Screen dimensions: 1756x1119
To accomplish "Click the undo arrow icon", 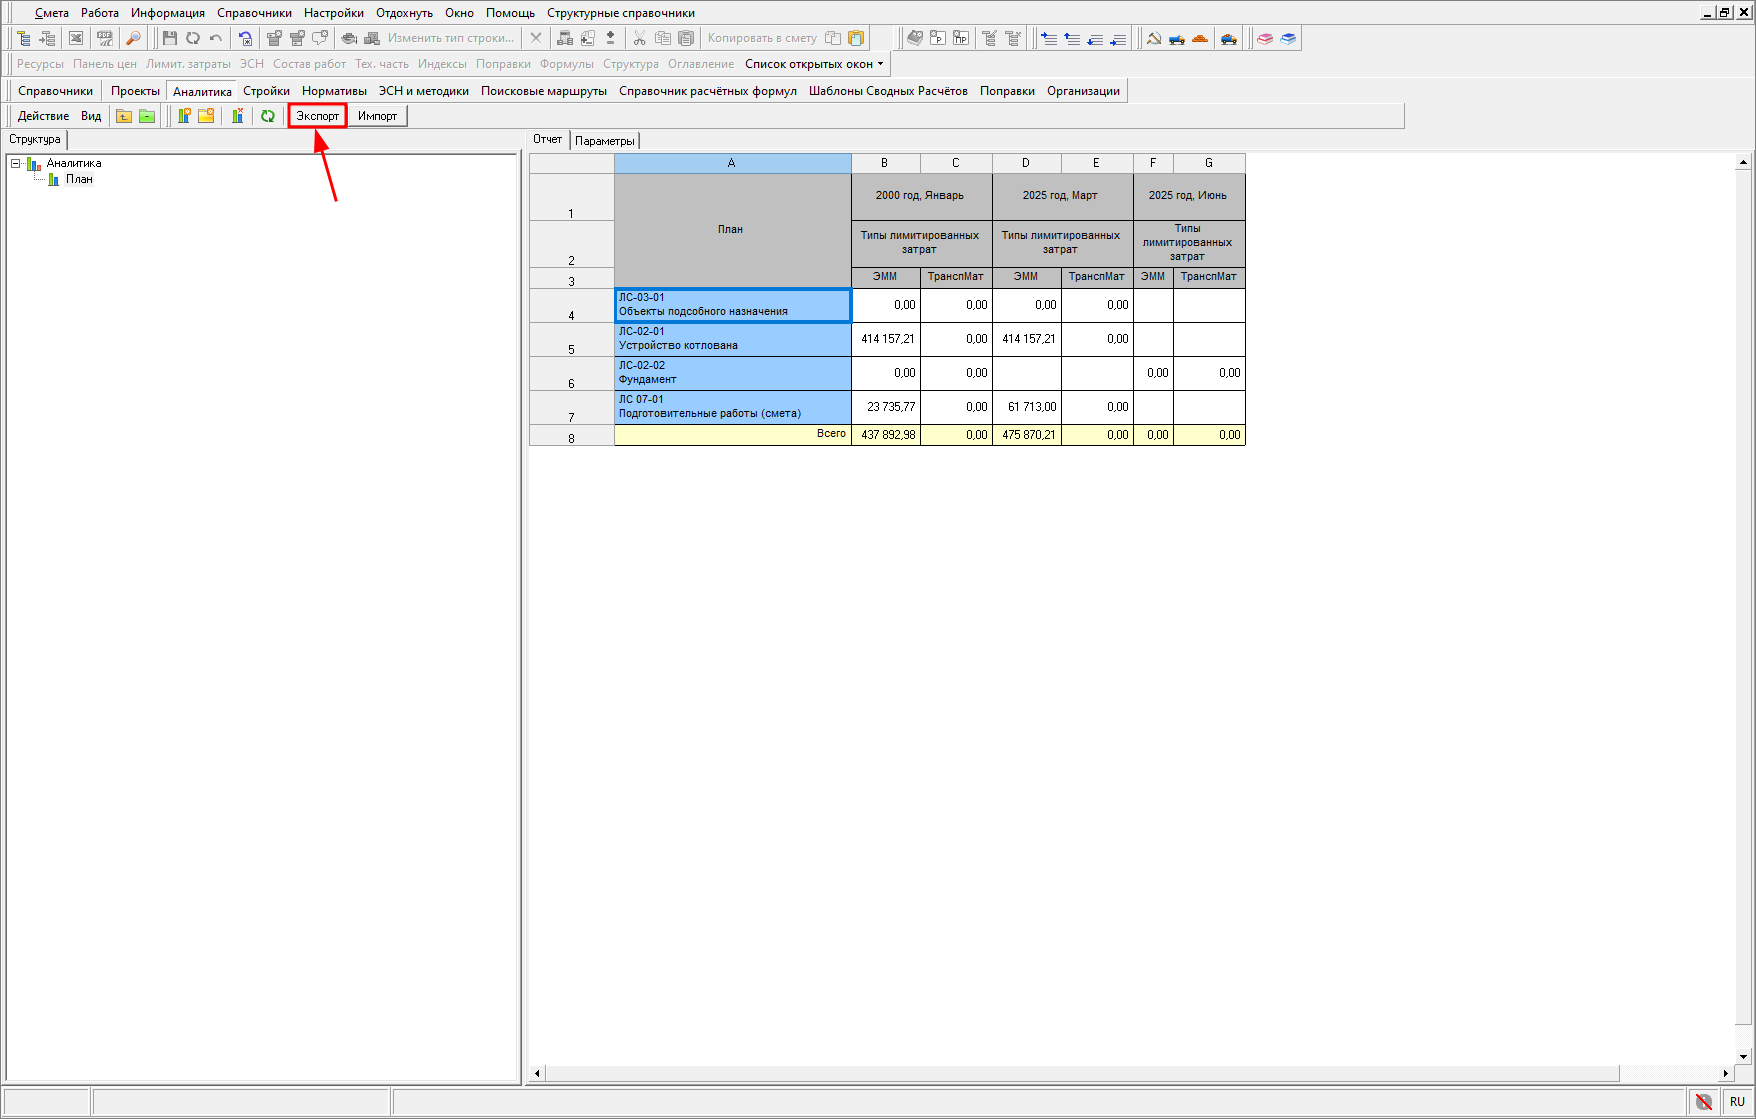I will pyautogui.click(x=216, y=38).
